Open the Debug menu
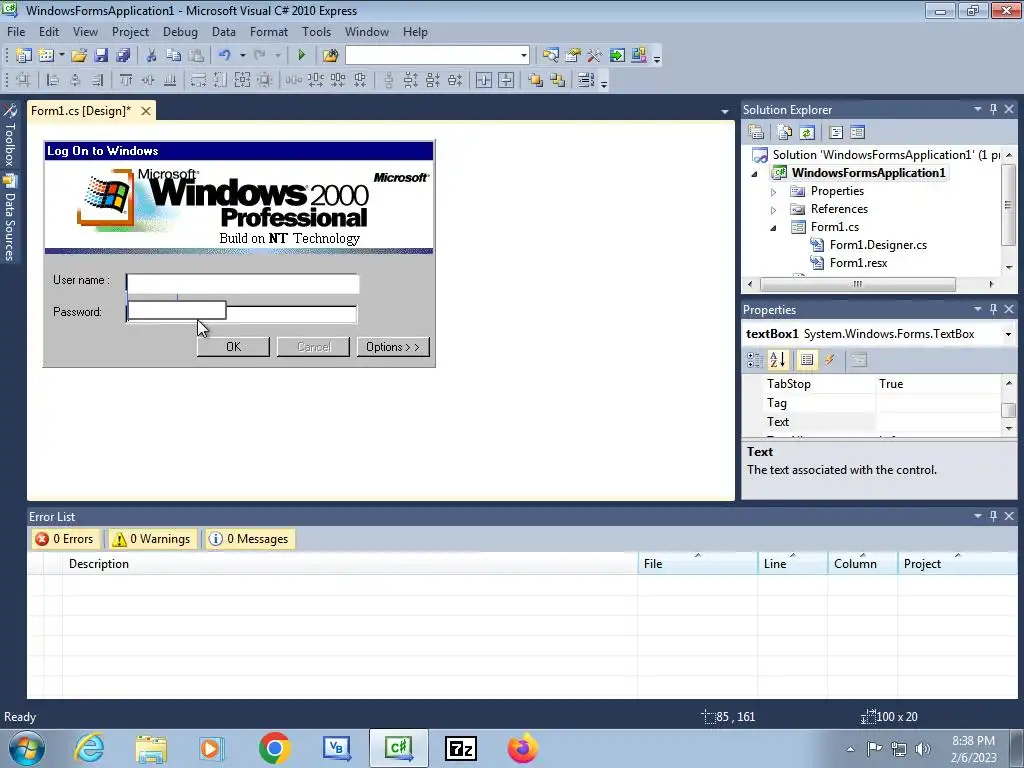The width and height of the screenshot is (1024, 768). pos(180,31)
